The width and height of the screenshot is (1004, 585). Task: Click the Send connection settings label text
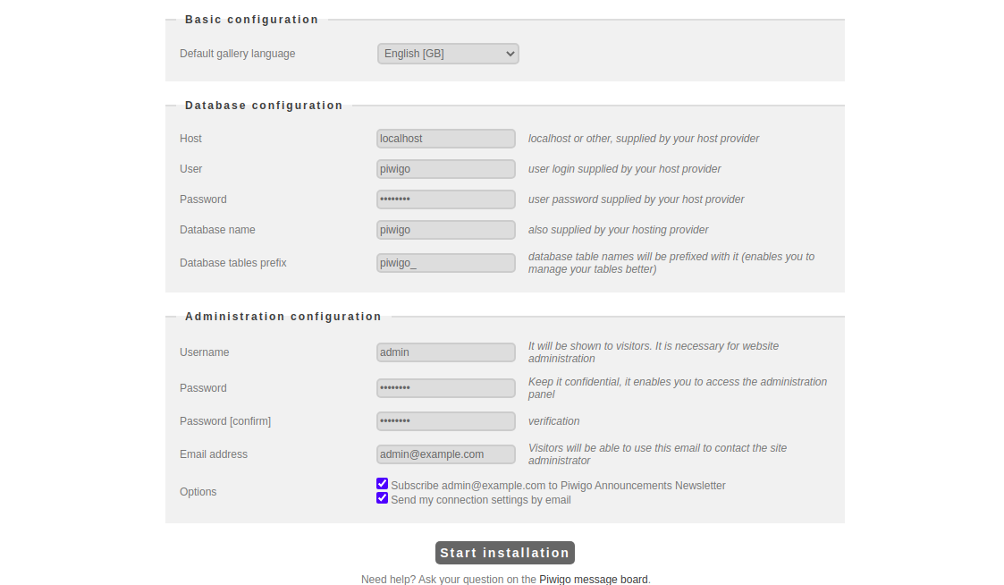click(x=481, y=500)
